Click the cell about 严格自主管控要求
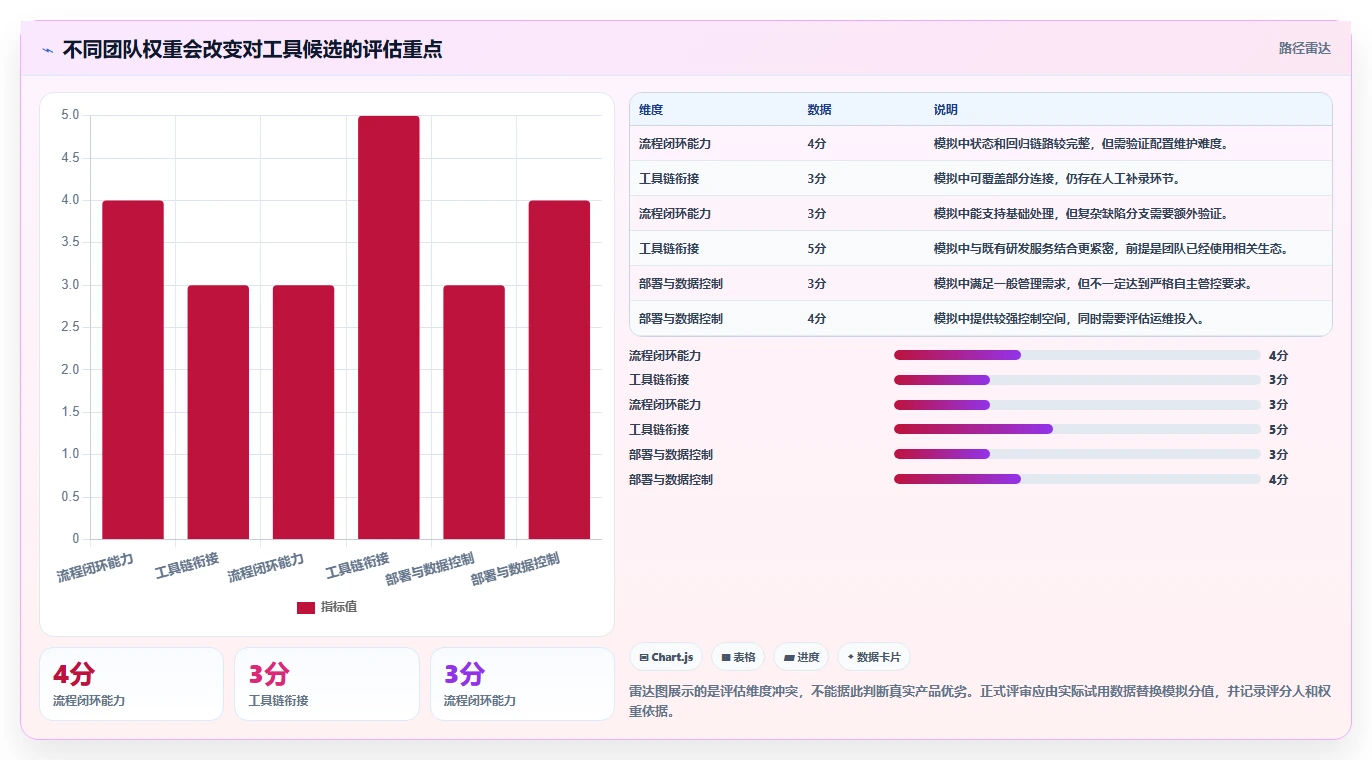 [1093, 283]
